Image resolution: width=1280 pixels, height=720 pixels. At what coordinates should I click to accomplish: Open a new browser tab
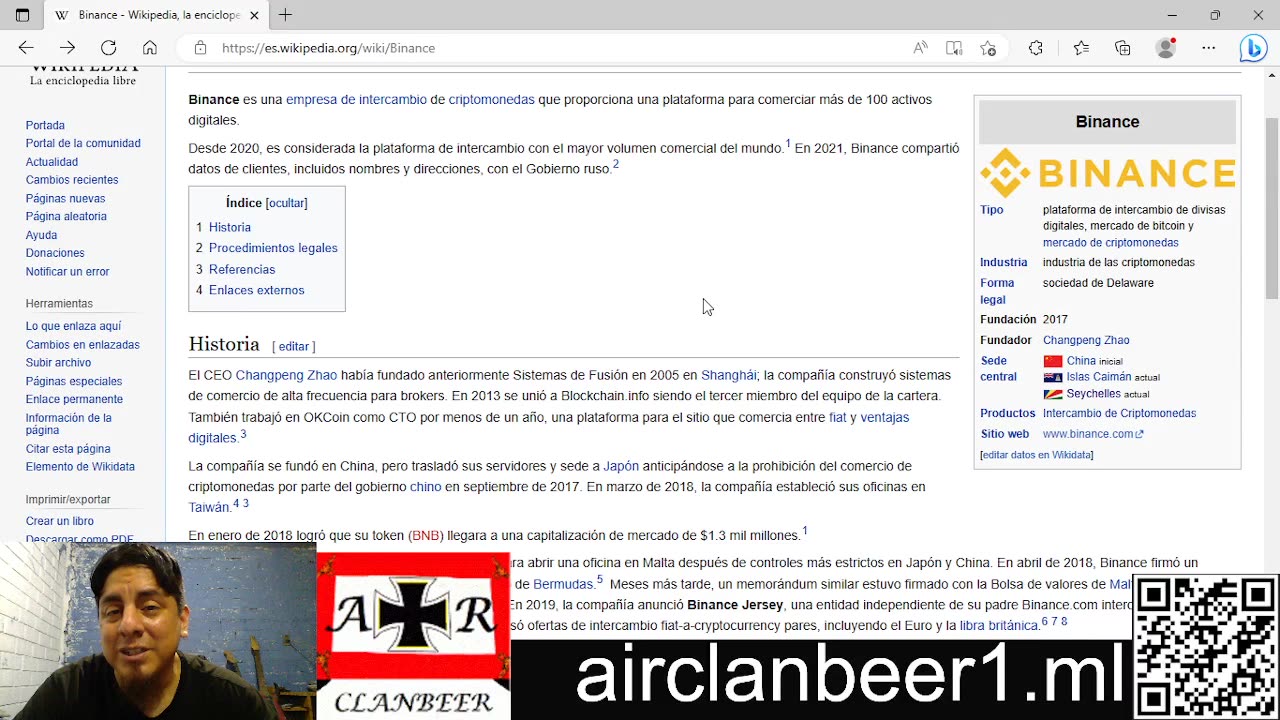(x=285, y=15)
